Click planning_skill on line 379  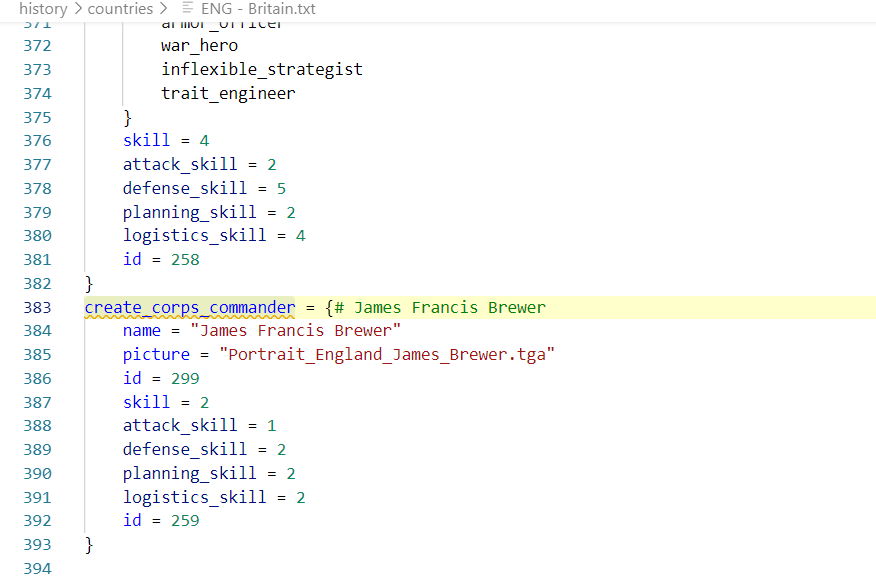(189, 212)
